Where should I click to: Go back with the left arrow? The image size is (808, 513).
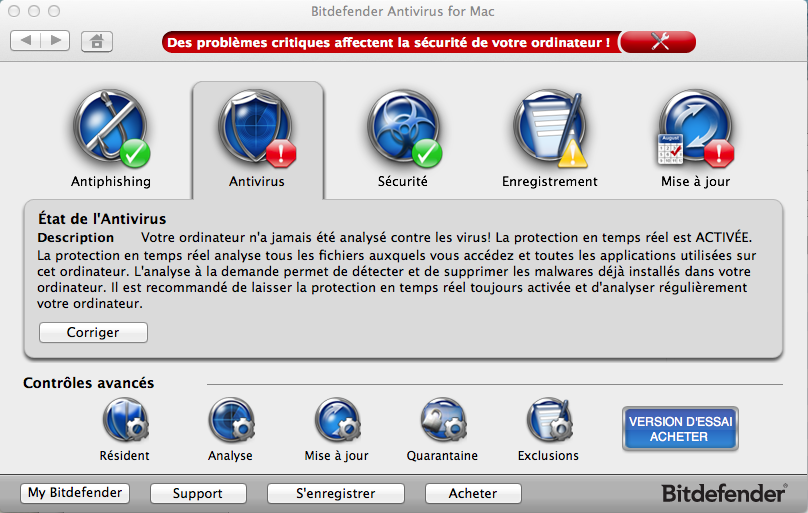(x=25, y=41)
